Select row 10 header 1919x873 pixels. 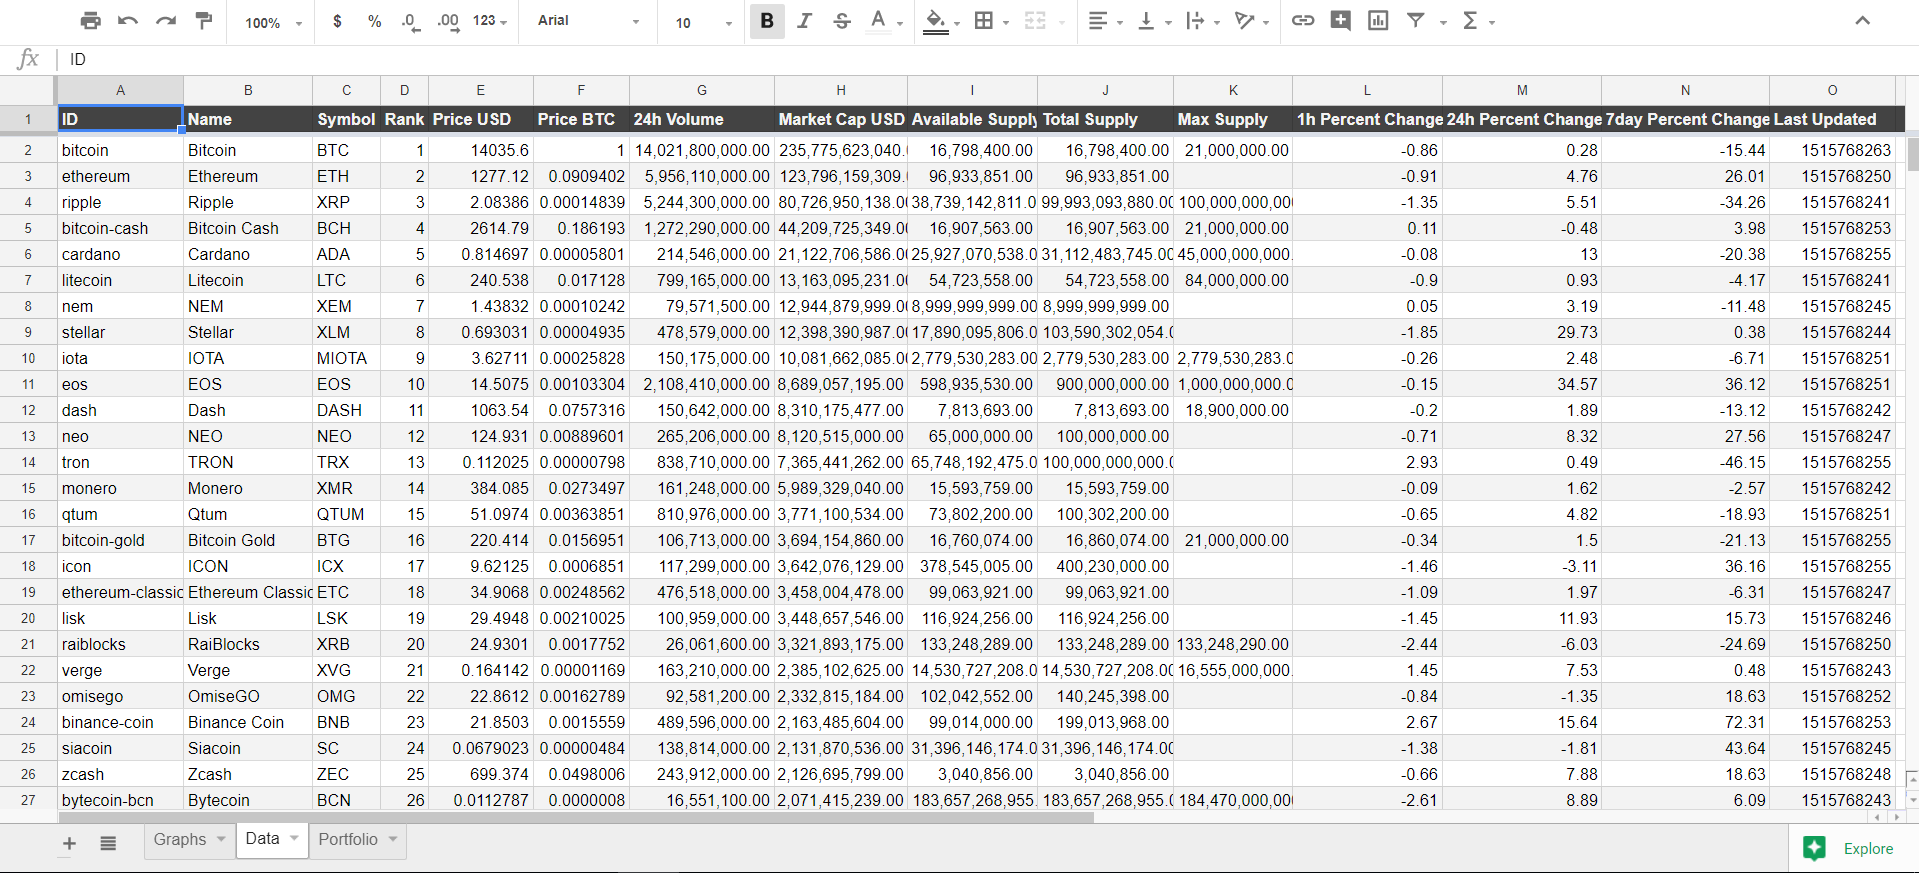(28, 358)
